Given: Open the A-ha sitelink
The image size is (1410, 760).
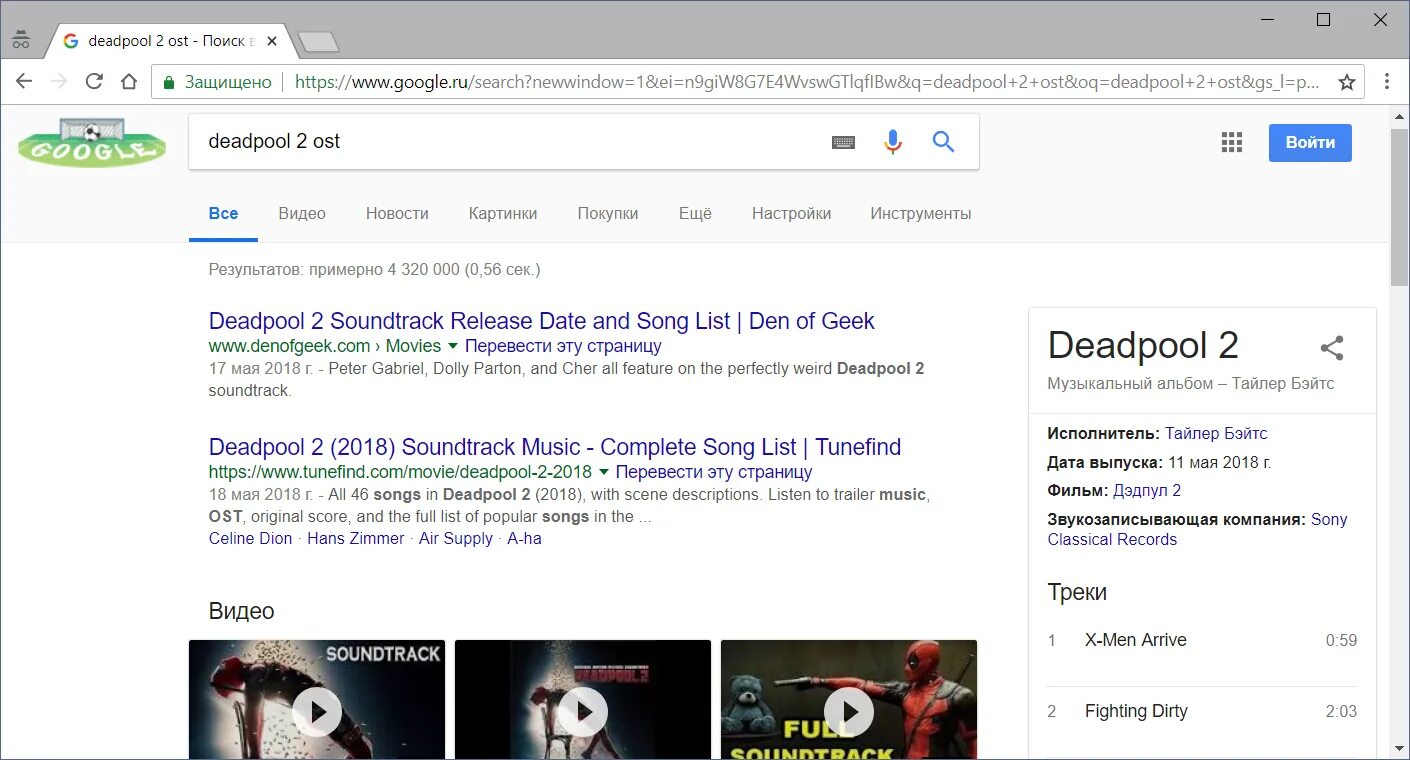Looking at the screenshot, I should [524, 538].
